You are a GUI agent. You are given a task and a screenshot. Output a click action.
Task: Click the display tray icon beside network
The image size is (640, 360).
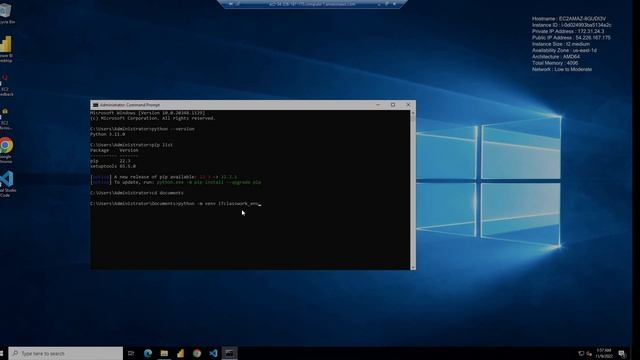(581, 353)
